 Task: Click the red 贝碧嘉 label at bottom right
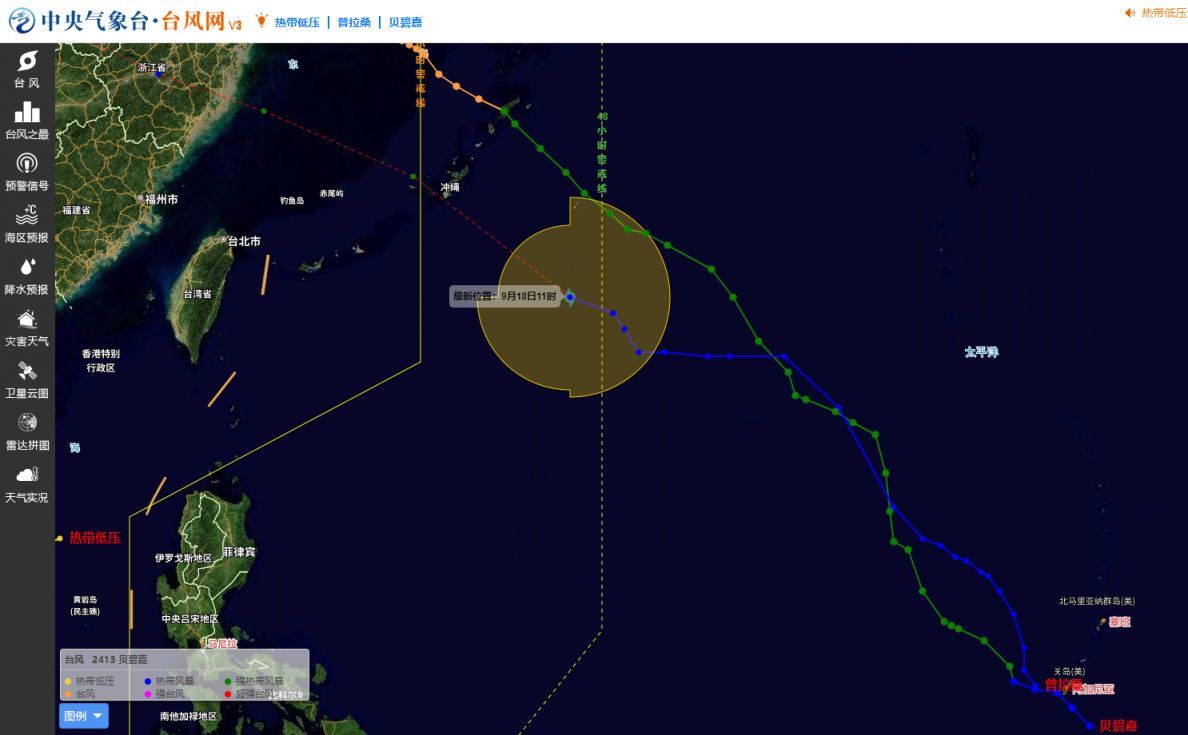(x=1118, y=726)
